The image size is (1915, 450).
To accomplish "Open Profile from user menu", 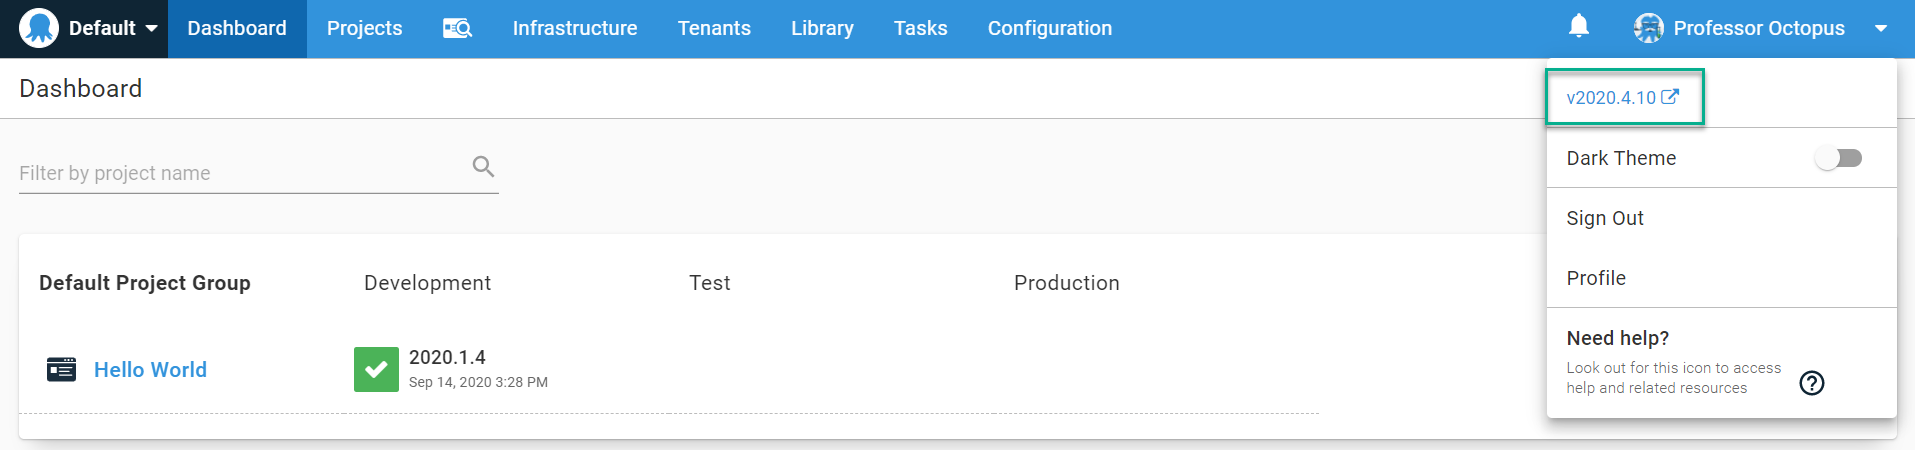I will click(1595, 278).
